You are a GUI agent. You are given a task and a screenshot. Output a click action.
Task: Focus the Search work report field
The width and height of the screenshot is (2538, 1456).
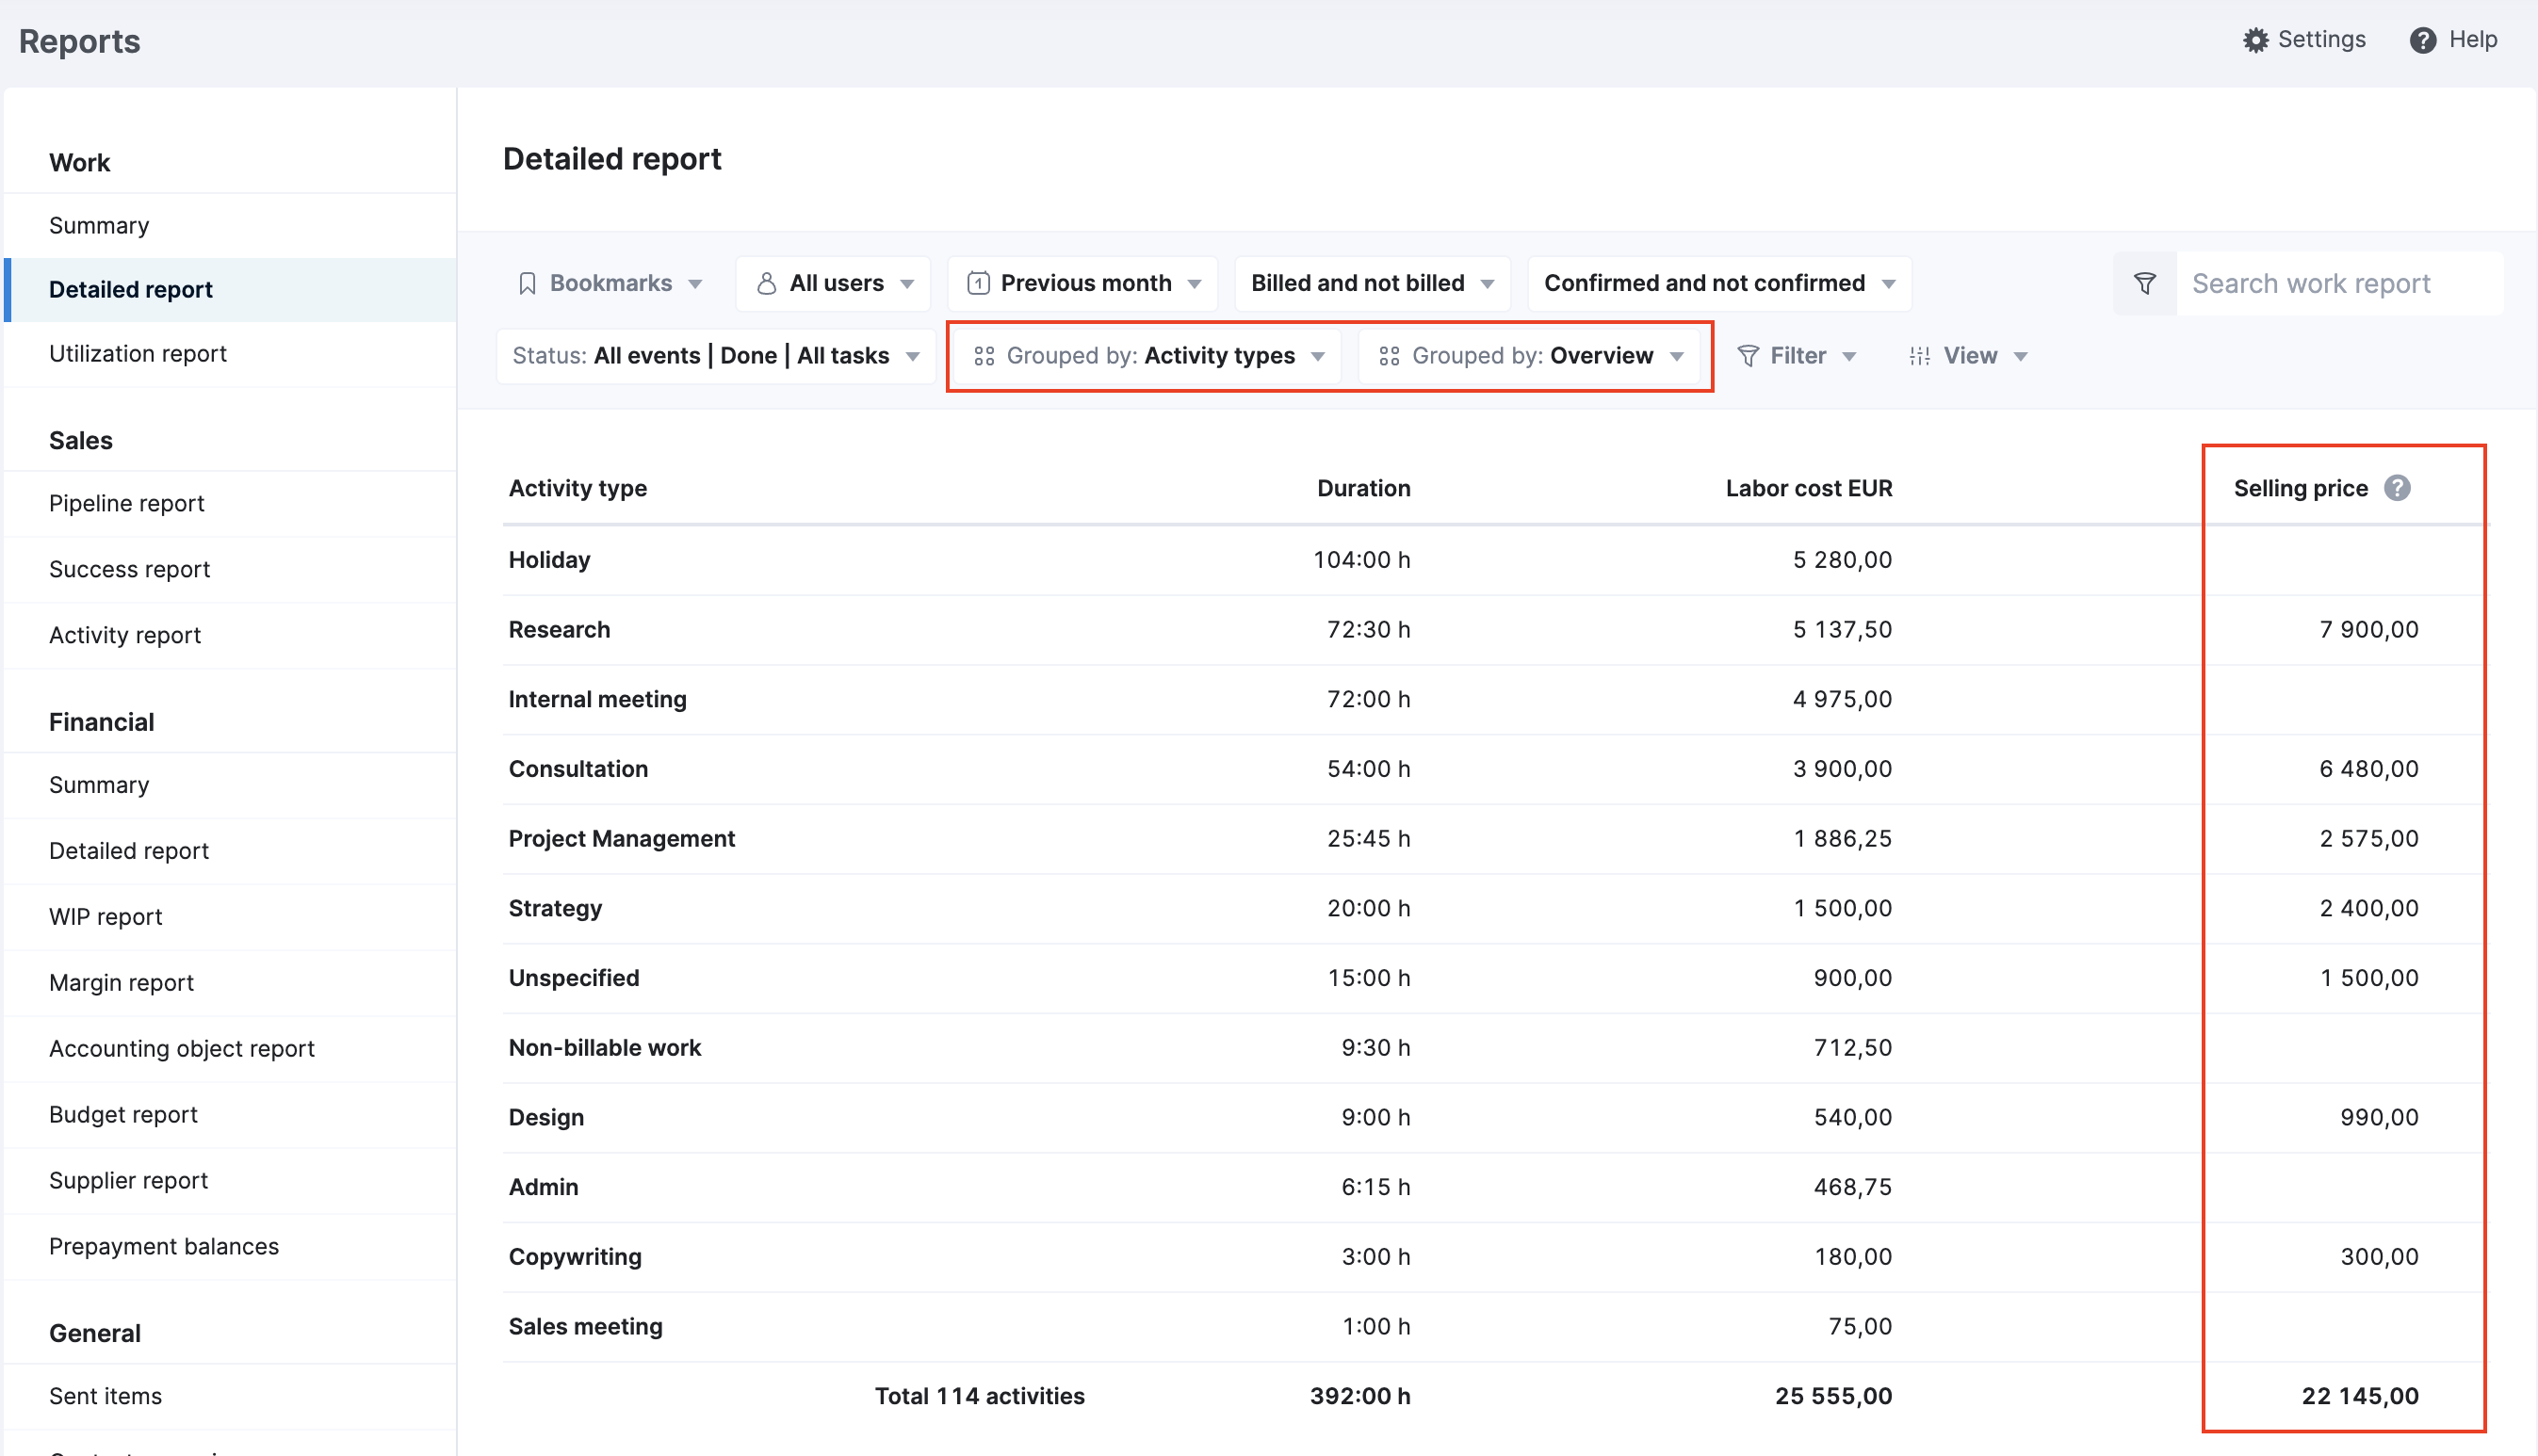(2339, 284)
